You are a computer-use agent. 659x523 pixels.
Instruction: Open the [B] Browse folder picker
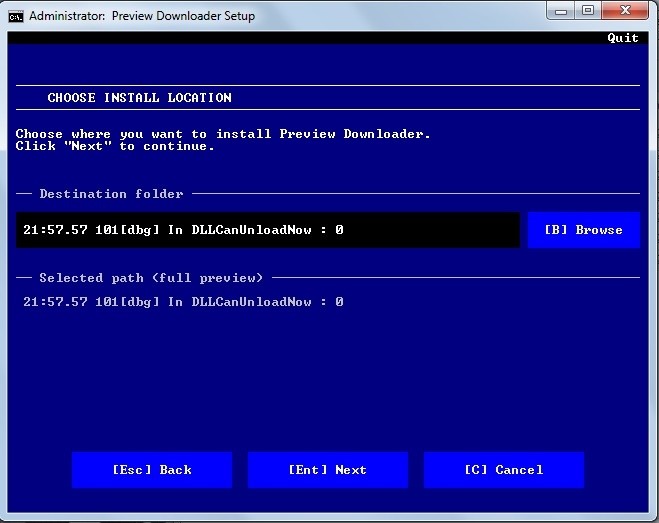584,230
